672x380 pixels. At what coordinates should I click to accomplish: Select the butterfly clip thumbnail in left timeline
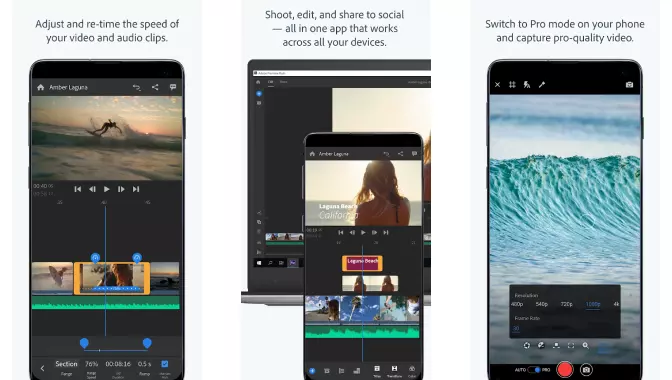[x=52, y=277]
